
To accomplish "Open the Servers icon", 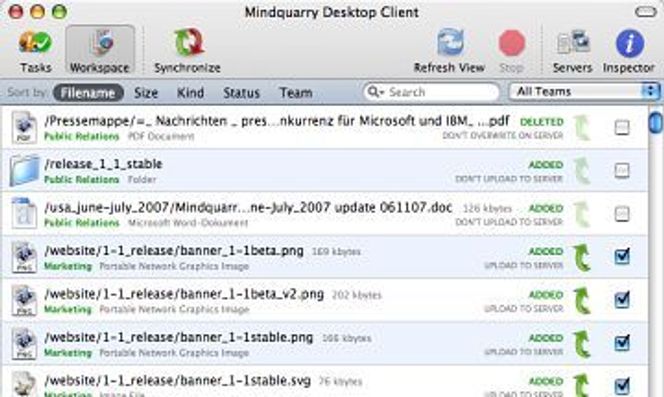I will 573,43.
